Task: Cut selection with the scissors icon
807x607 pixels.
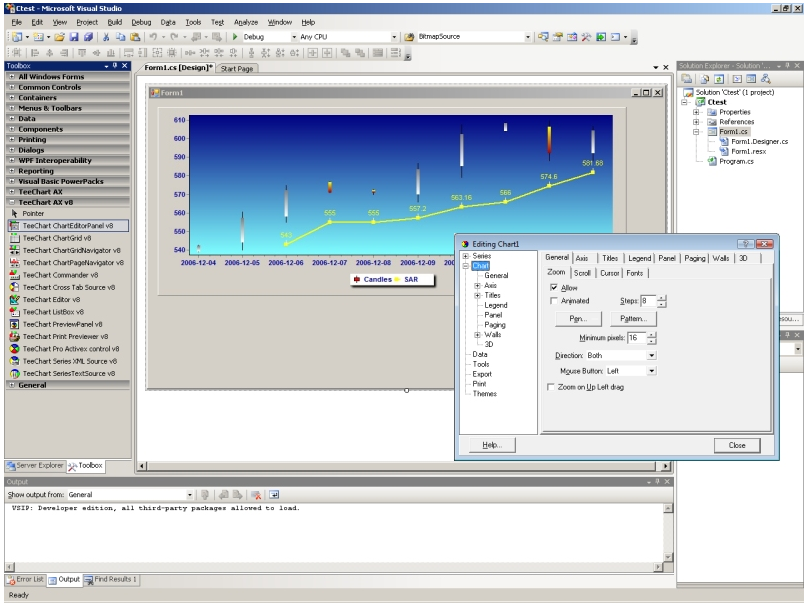Action: 106,37
